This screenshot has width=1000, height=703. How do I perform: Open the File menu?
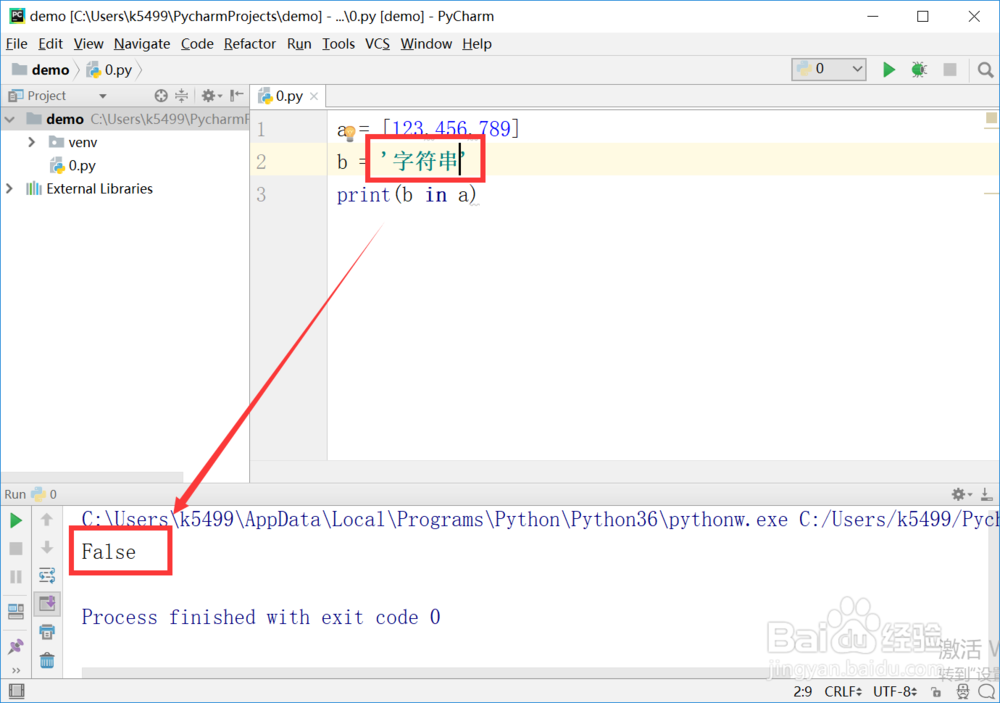point(17,44)
